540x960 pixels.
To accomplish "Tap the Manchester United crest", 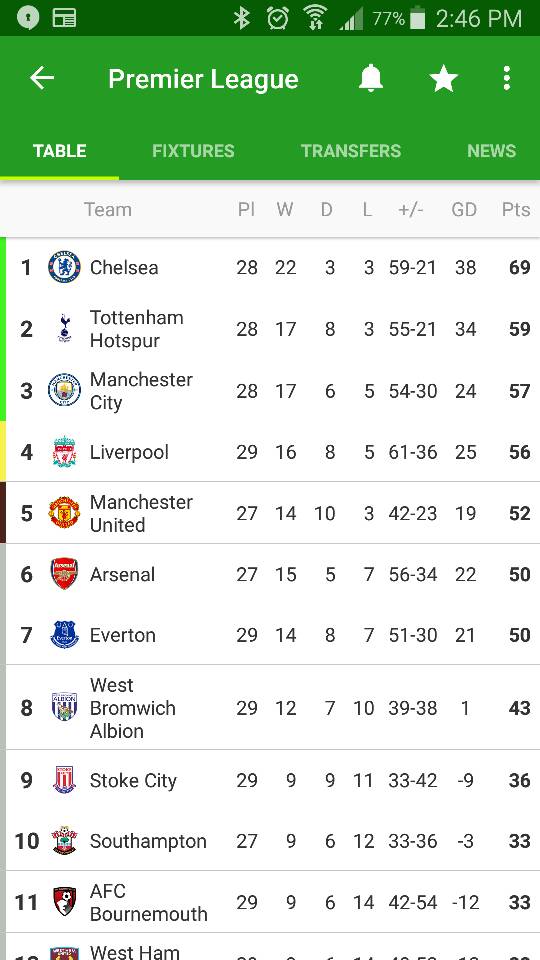I will [x=64, y=512].
